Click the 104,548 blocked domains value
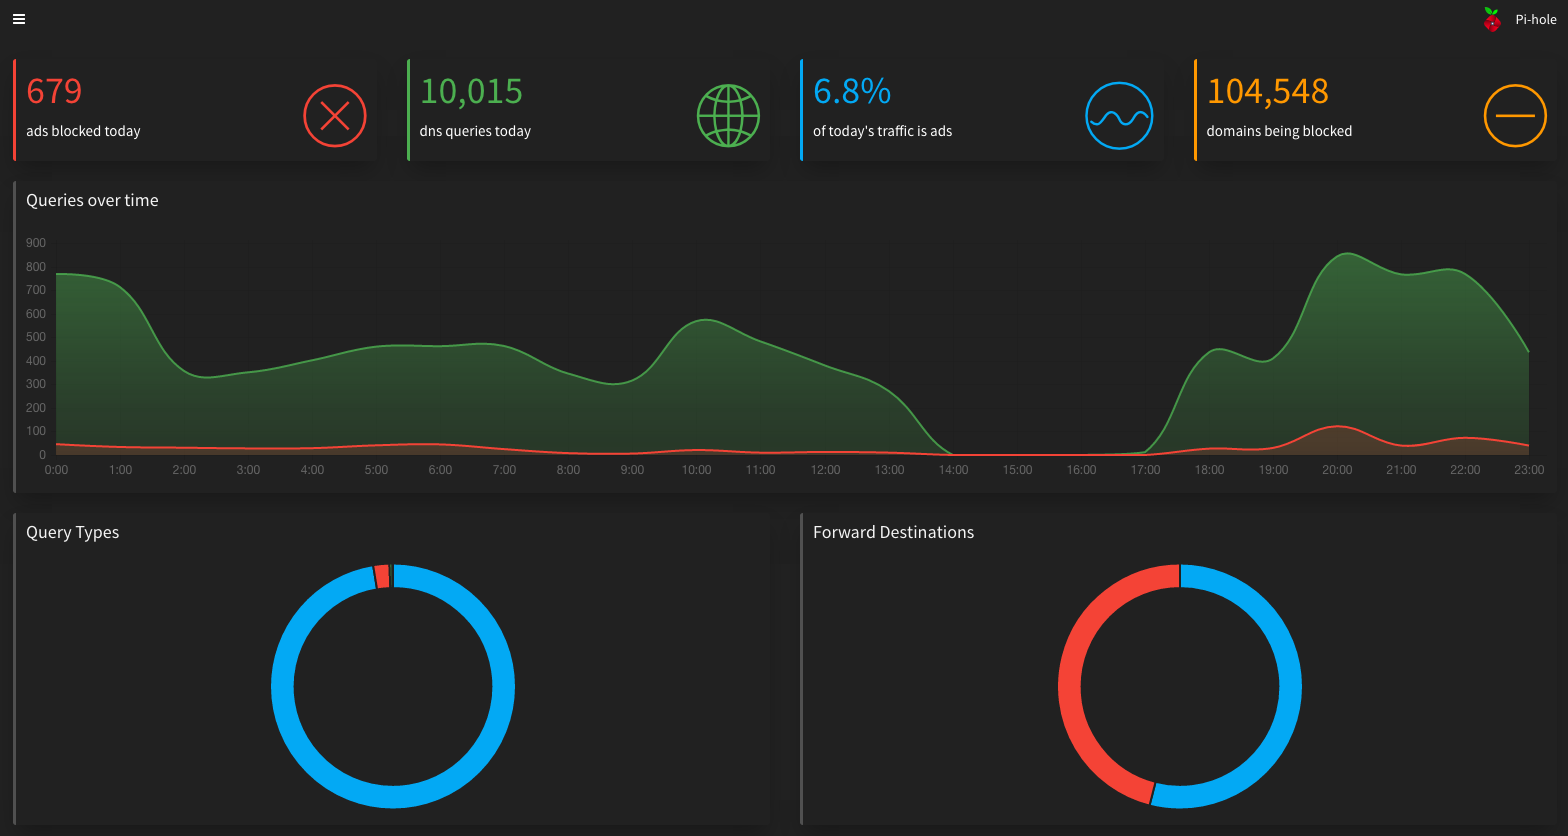The height and width of the screenshot is (836, 1568). tap(1267, 91)
